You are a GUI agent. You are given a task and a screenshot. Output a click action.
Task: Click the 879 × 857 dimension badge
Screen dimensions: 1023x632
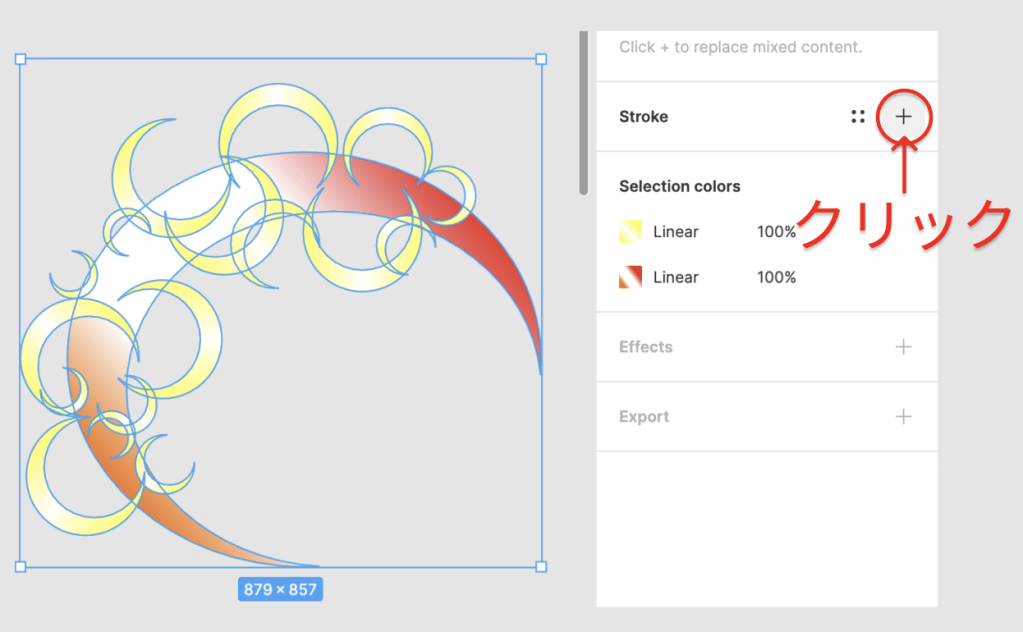click(280, 589)
